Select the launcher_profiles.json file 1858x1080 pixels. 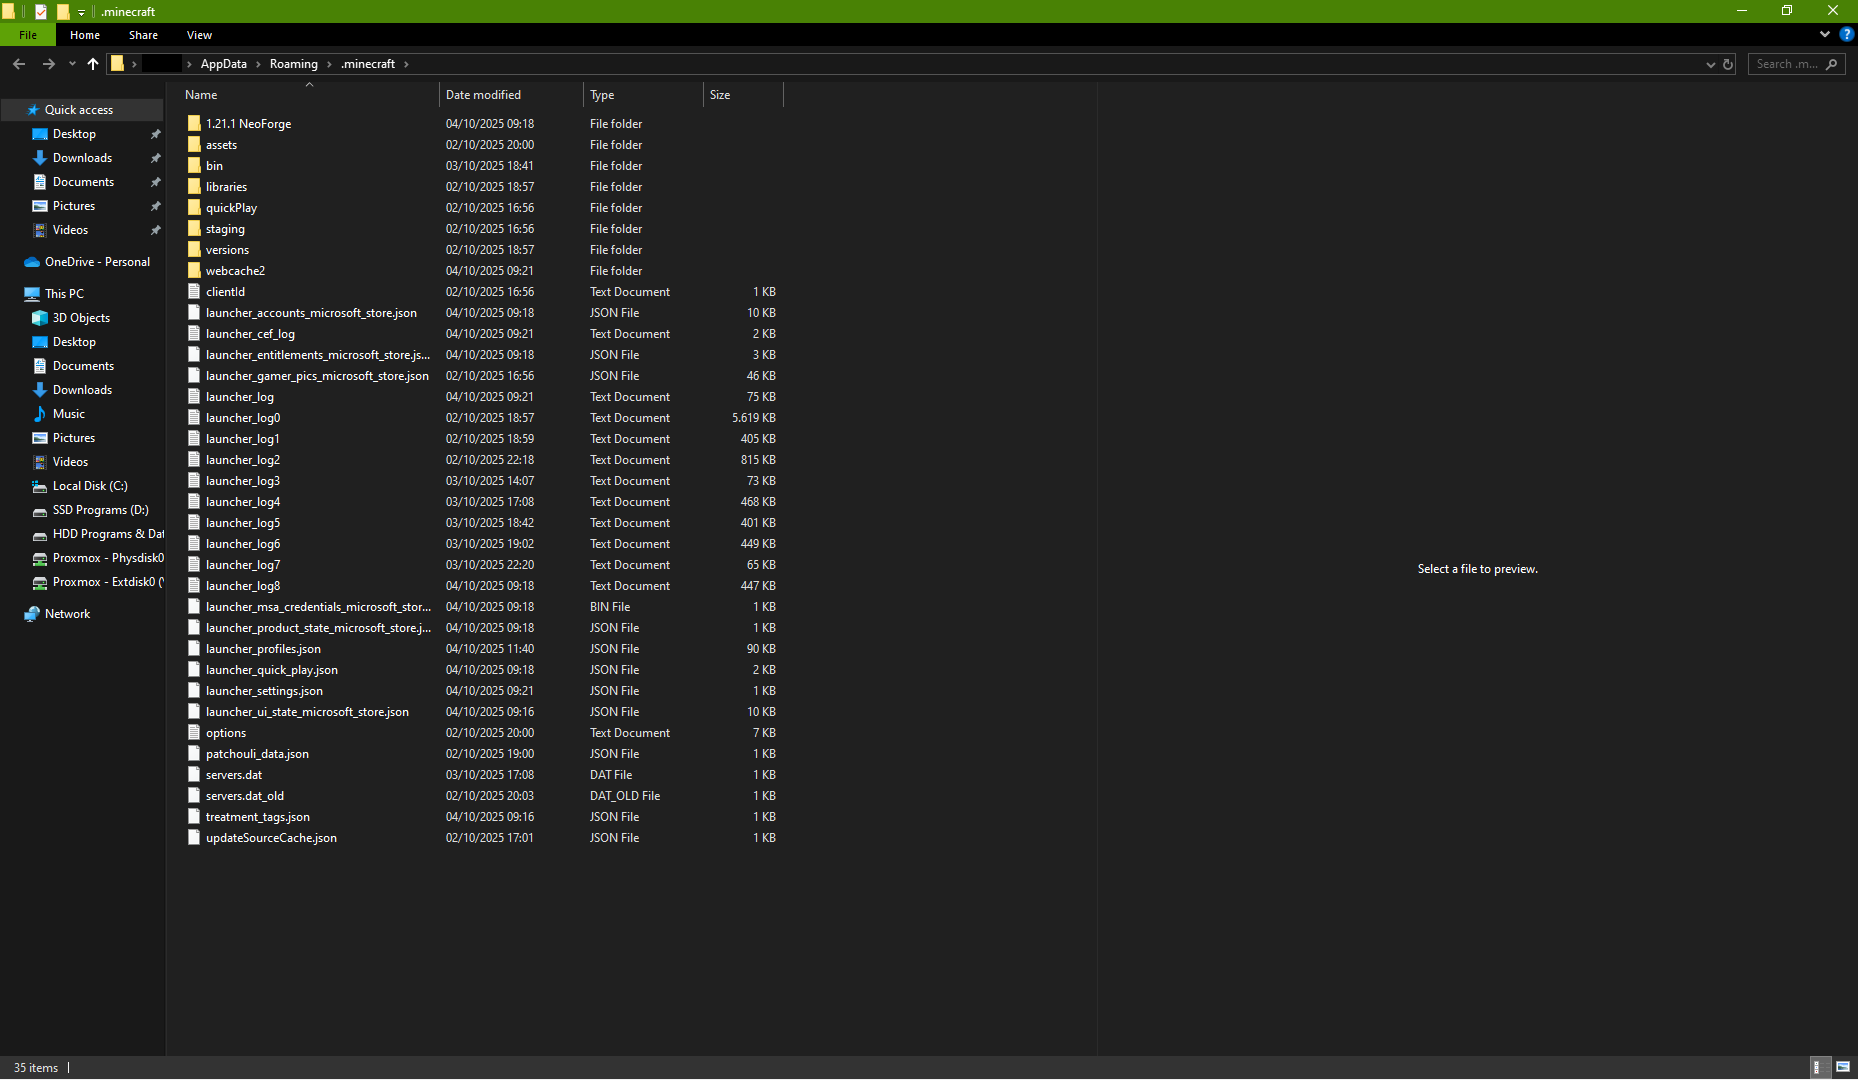pos(263,649)
